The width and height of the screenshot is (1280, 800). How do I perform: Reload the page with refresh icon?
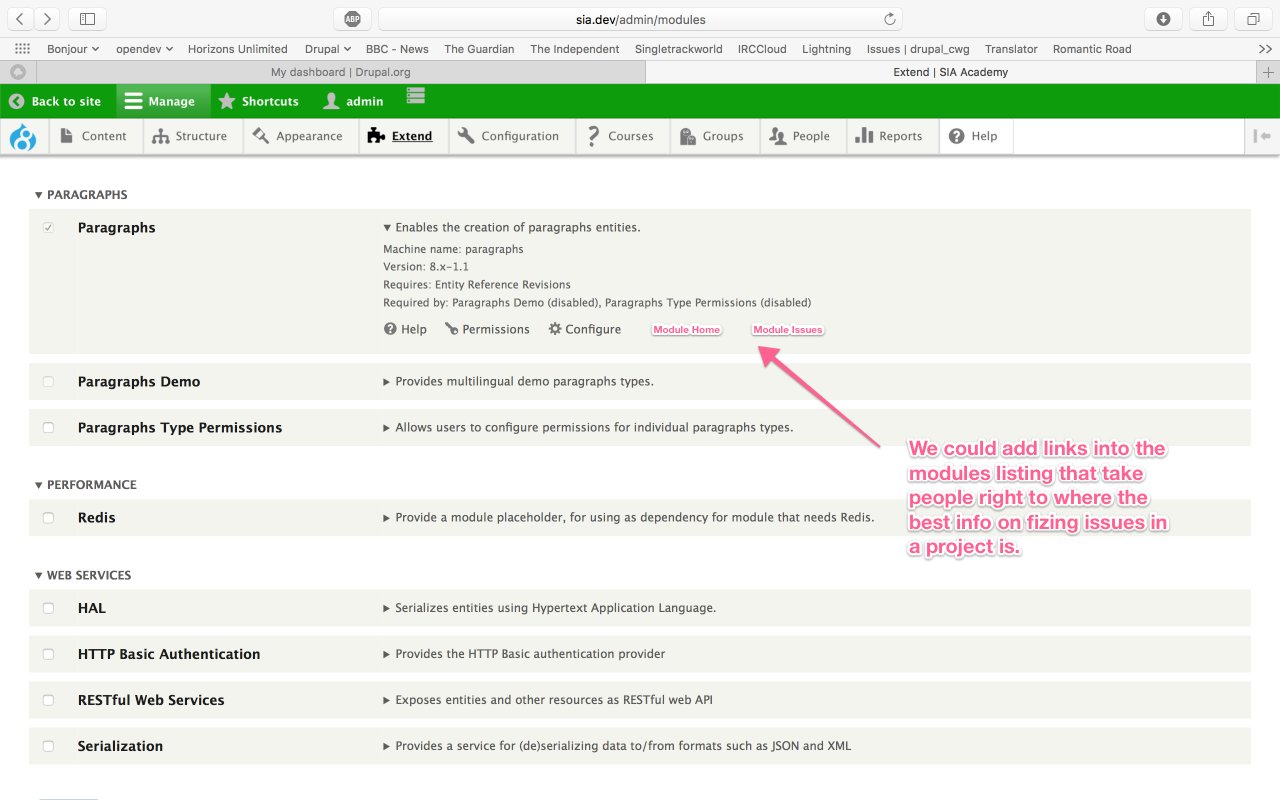point(889,19)
